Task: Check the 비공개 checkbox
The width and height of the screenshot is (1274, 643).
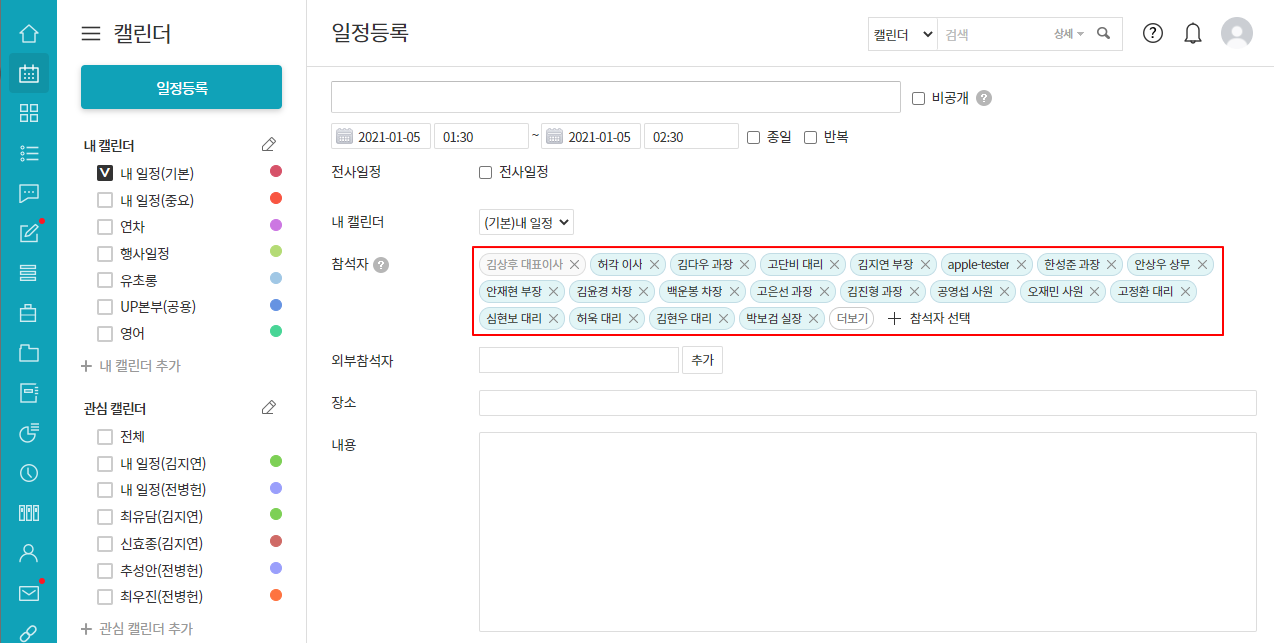Action: pos(919,98)
